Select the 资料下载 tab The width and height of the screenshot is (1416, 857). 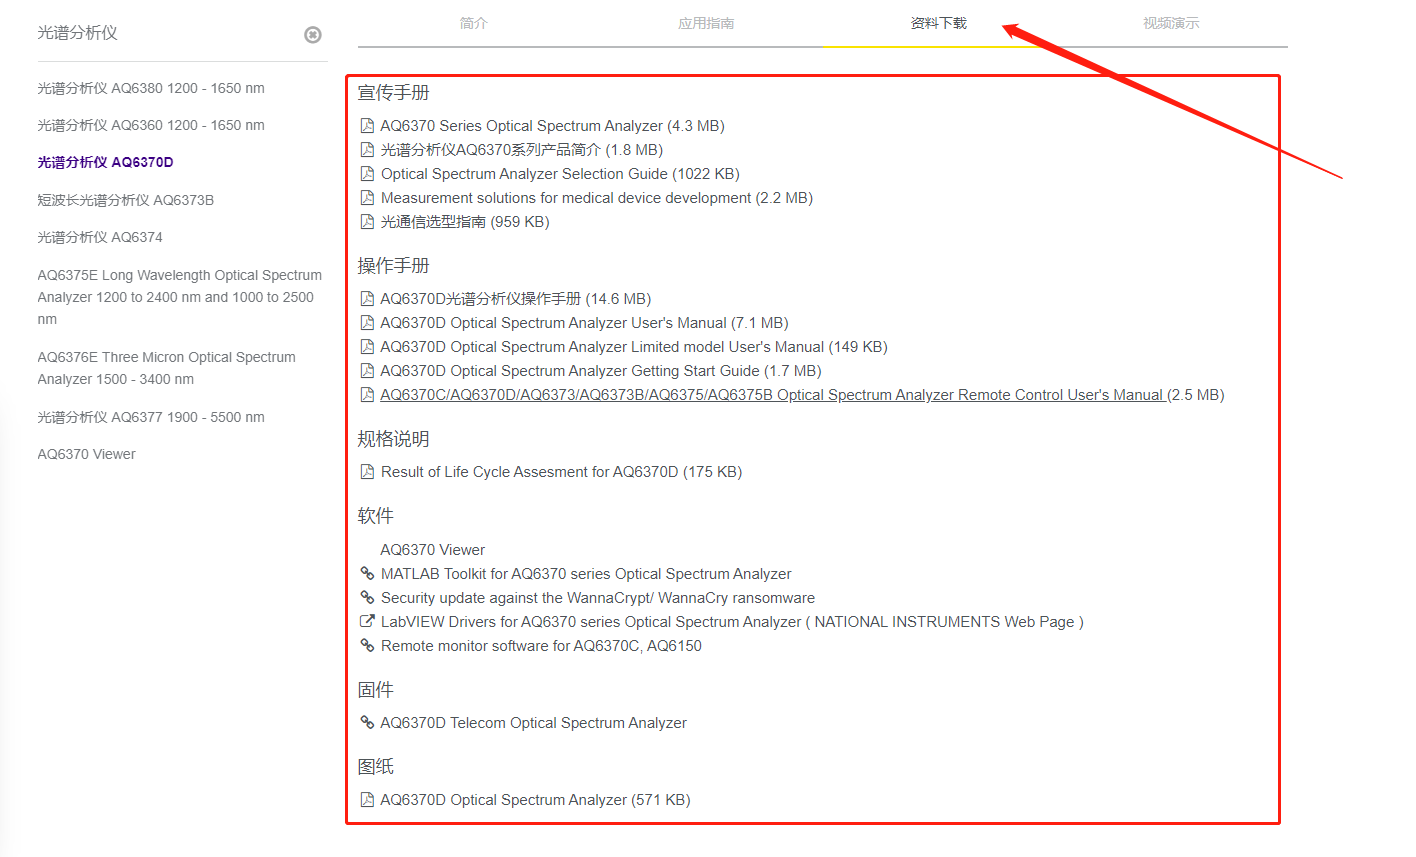[938, 23]
